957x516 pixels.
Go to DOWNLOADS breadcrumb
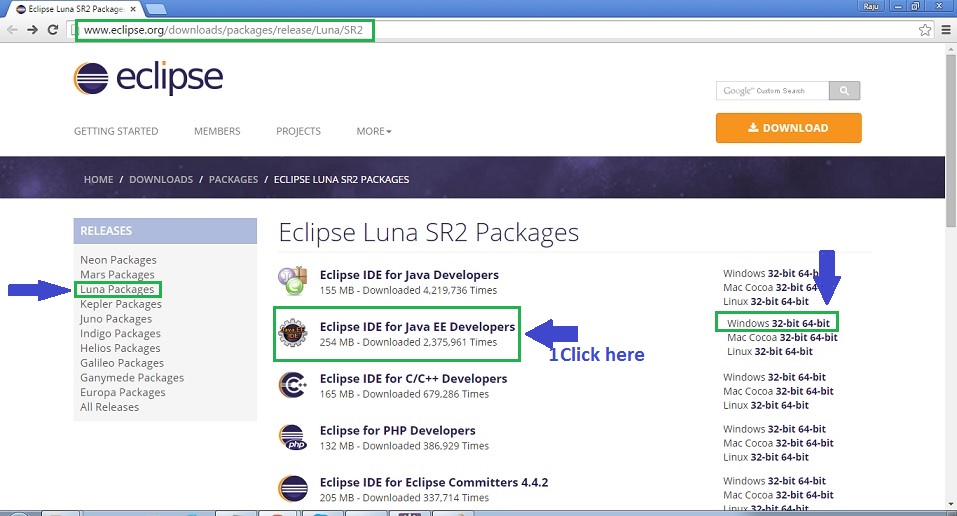coord(161,179)
